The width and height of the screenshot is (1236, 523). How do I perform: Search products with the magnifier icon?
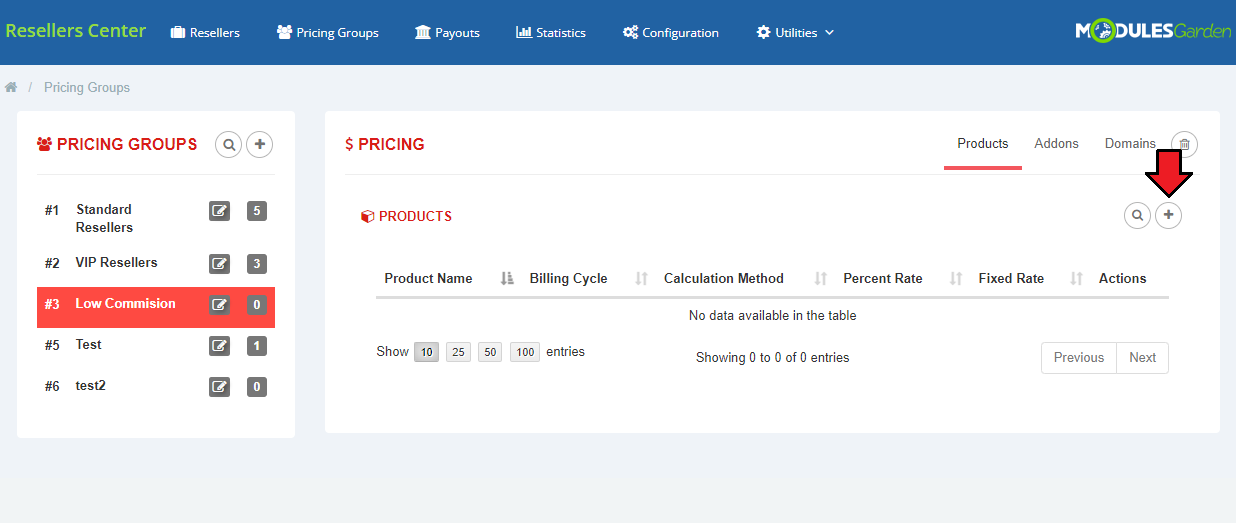(x=1137, y=215)
